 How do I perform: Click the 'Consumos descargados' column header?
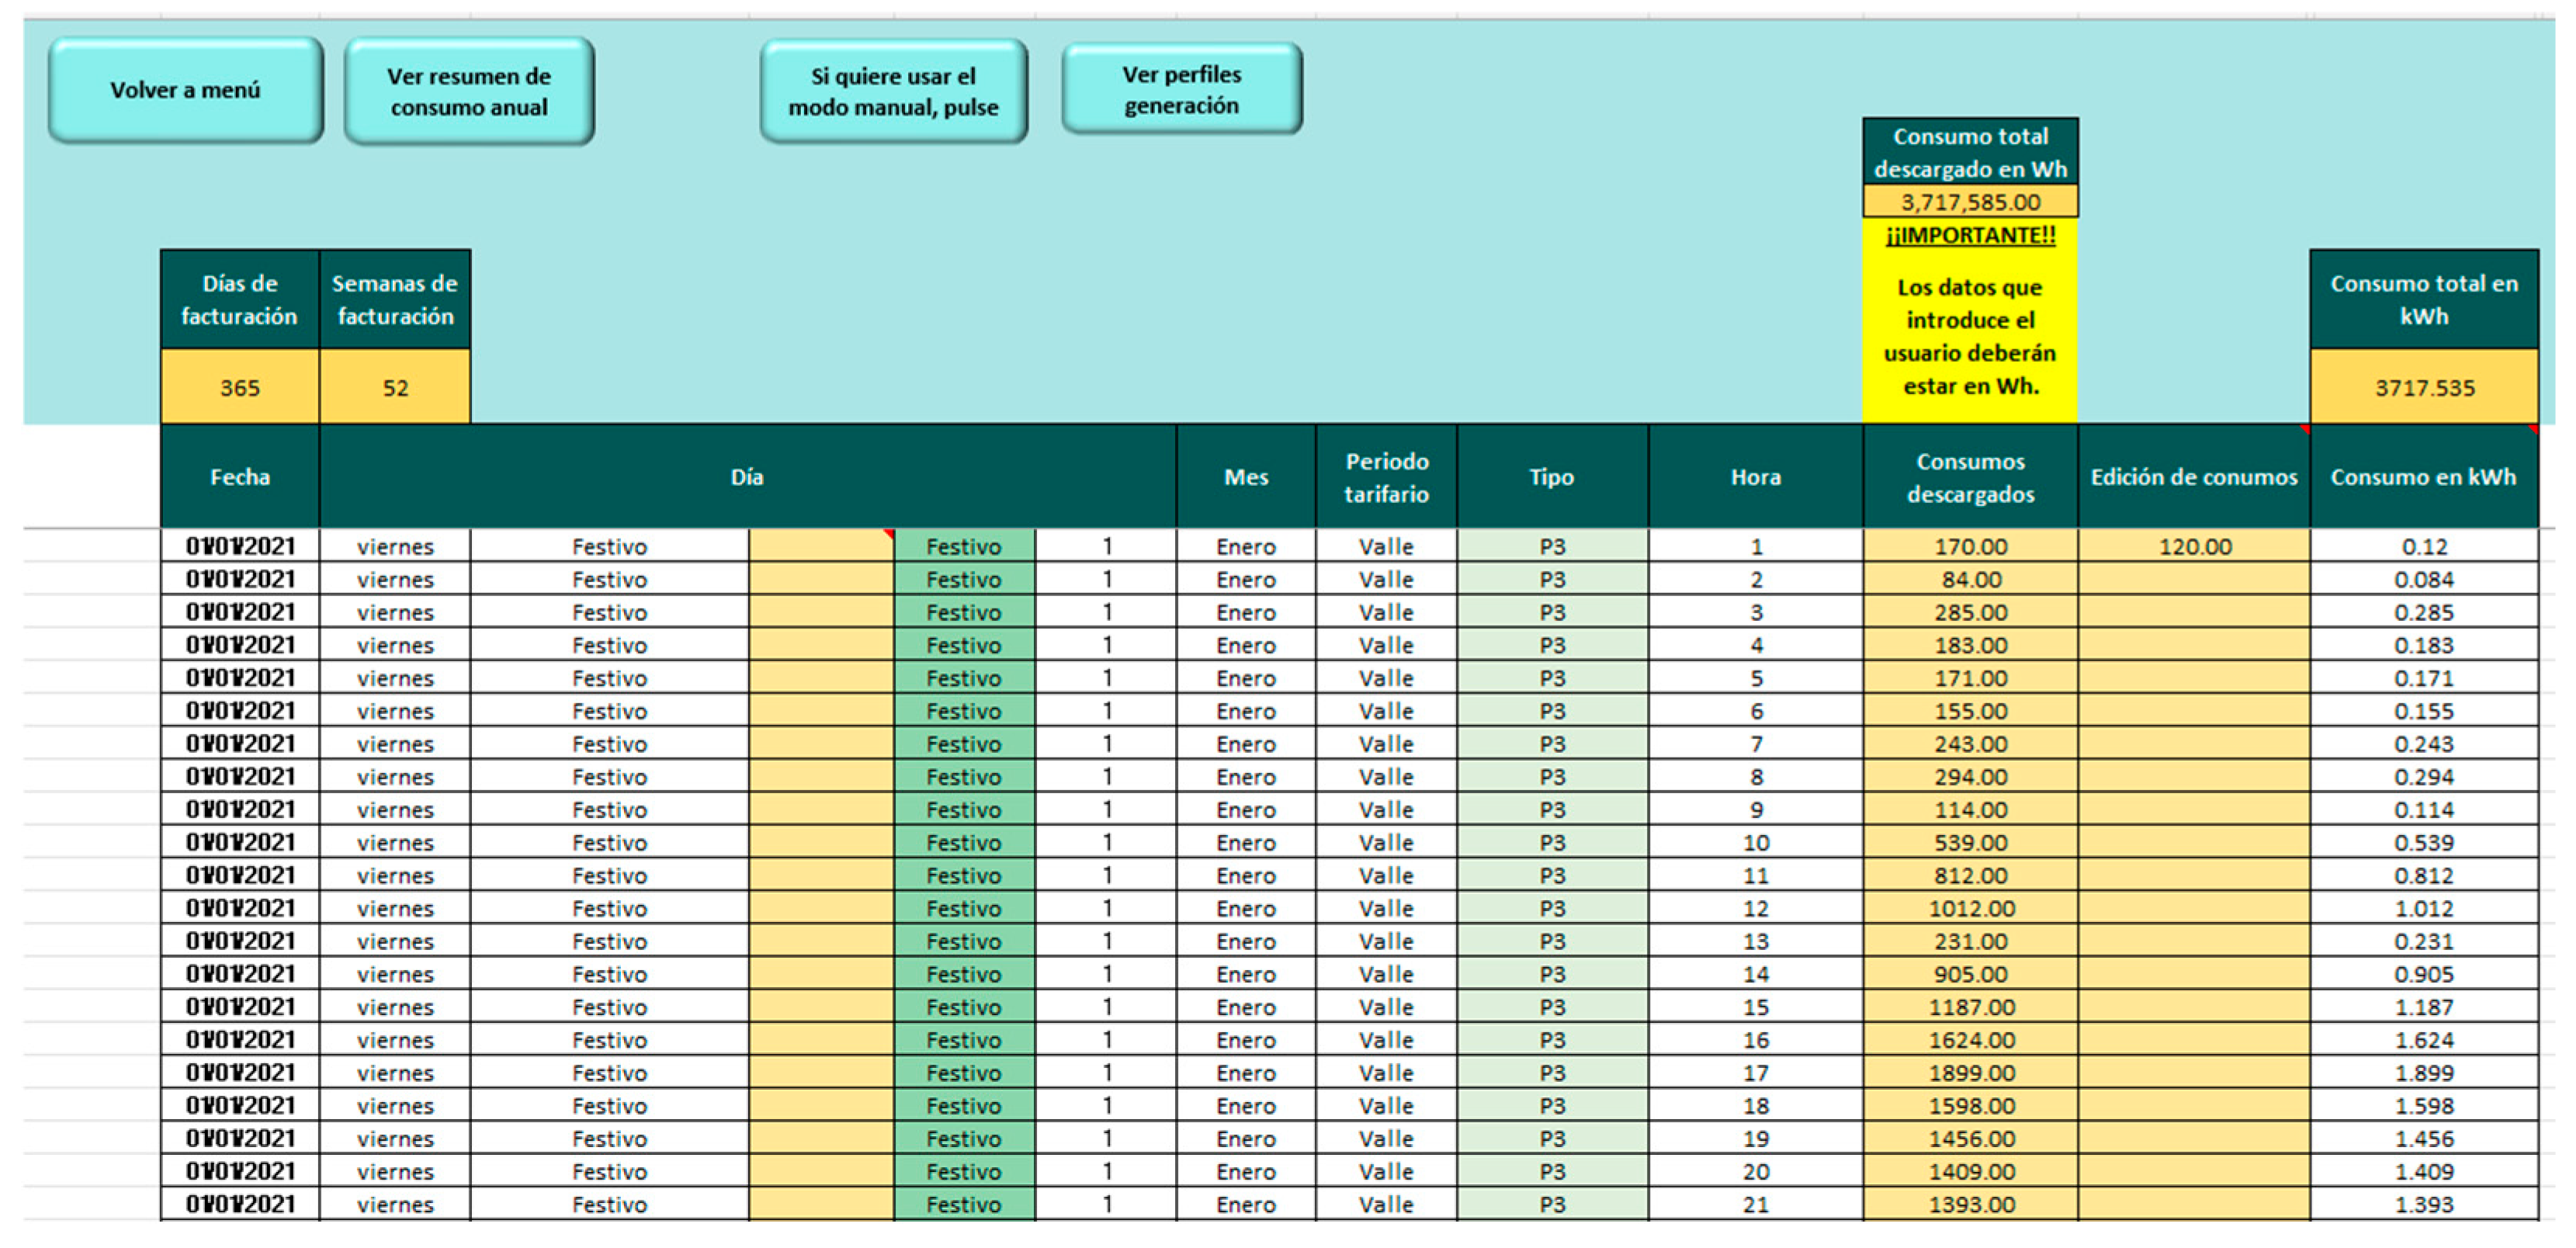click(x=1969, y=477)
